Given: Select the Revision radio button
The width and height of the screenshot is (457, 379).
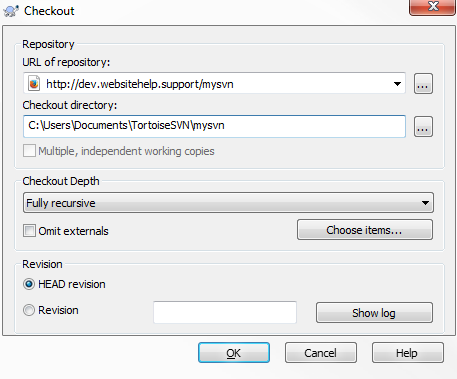Looking at the screenshot, I should point(29,310).
